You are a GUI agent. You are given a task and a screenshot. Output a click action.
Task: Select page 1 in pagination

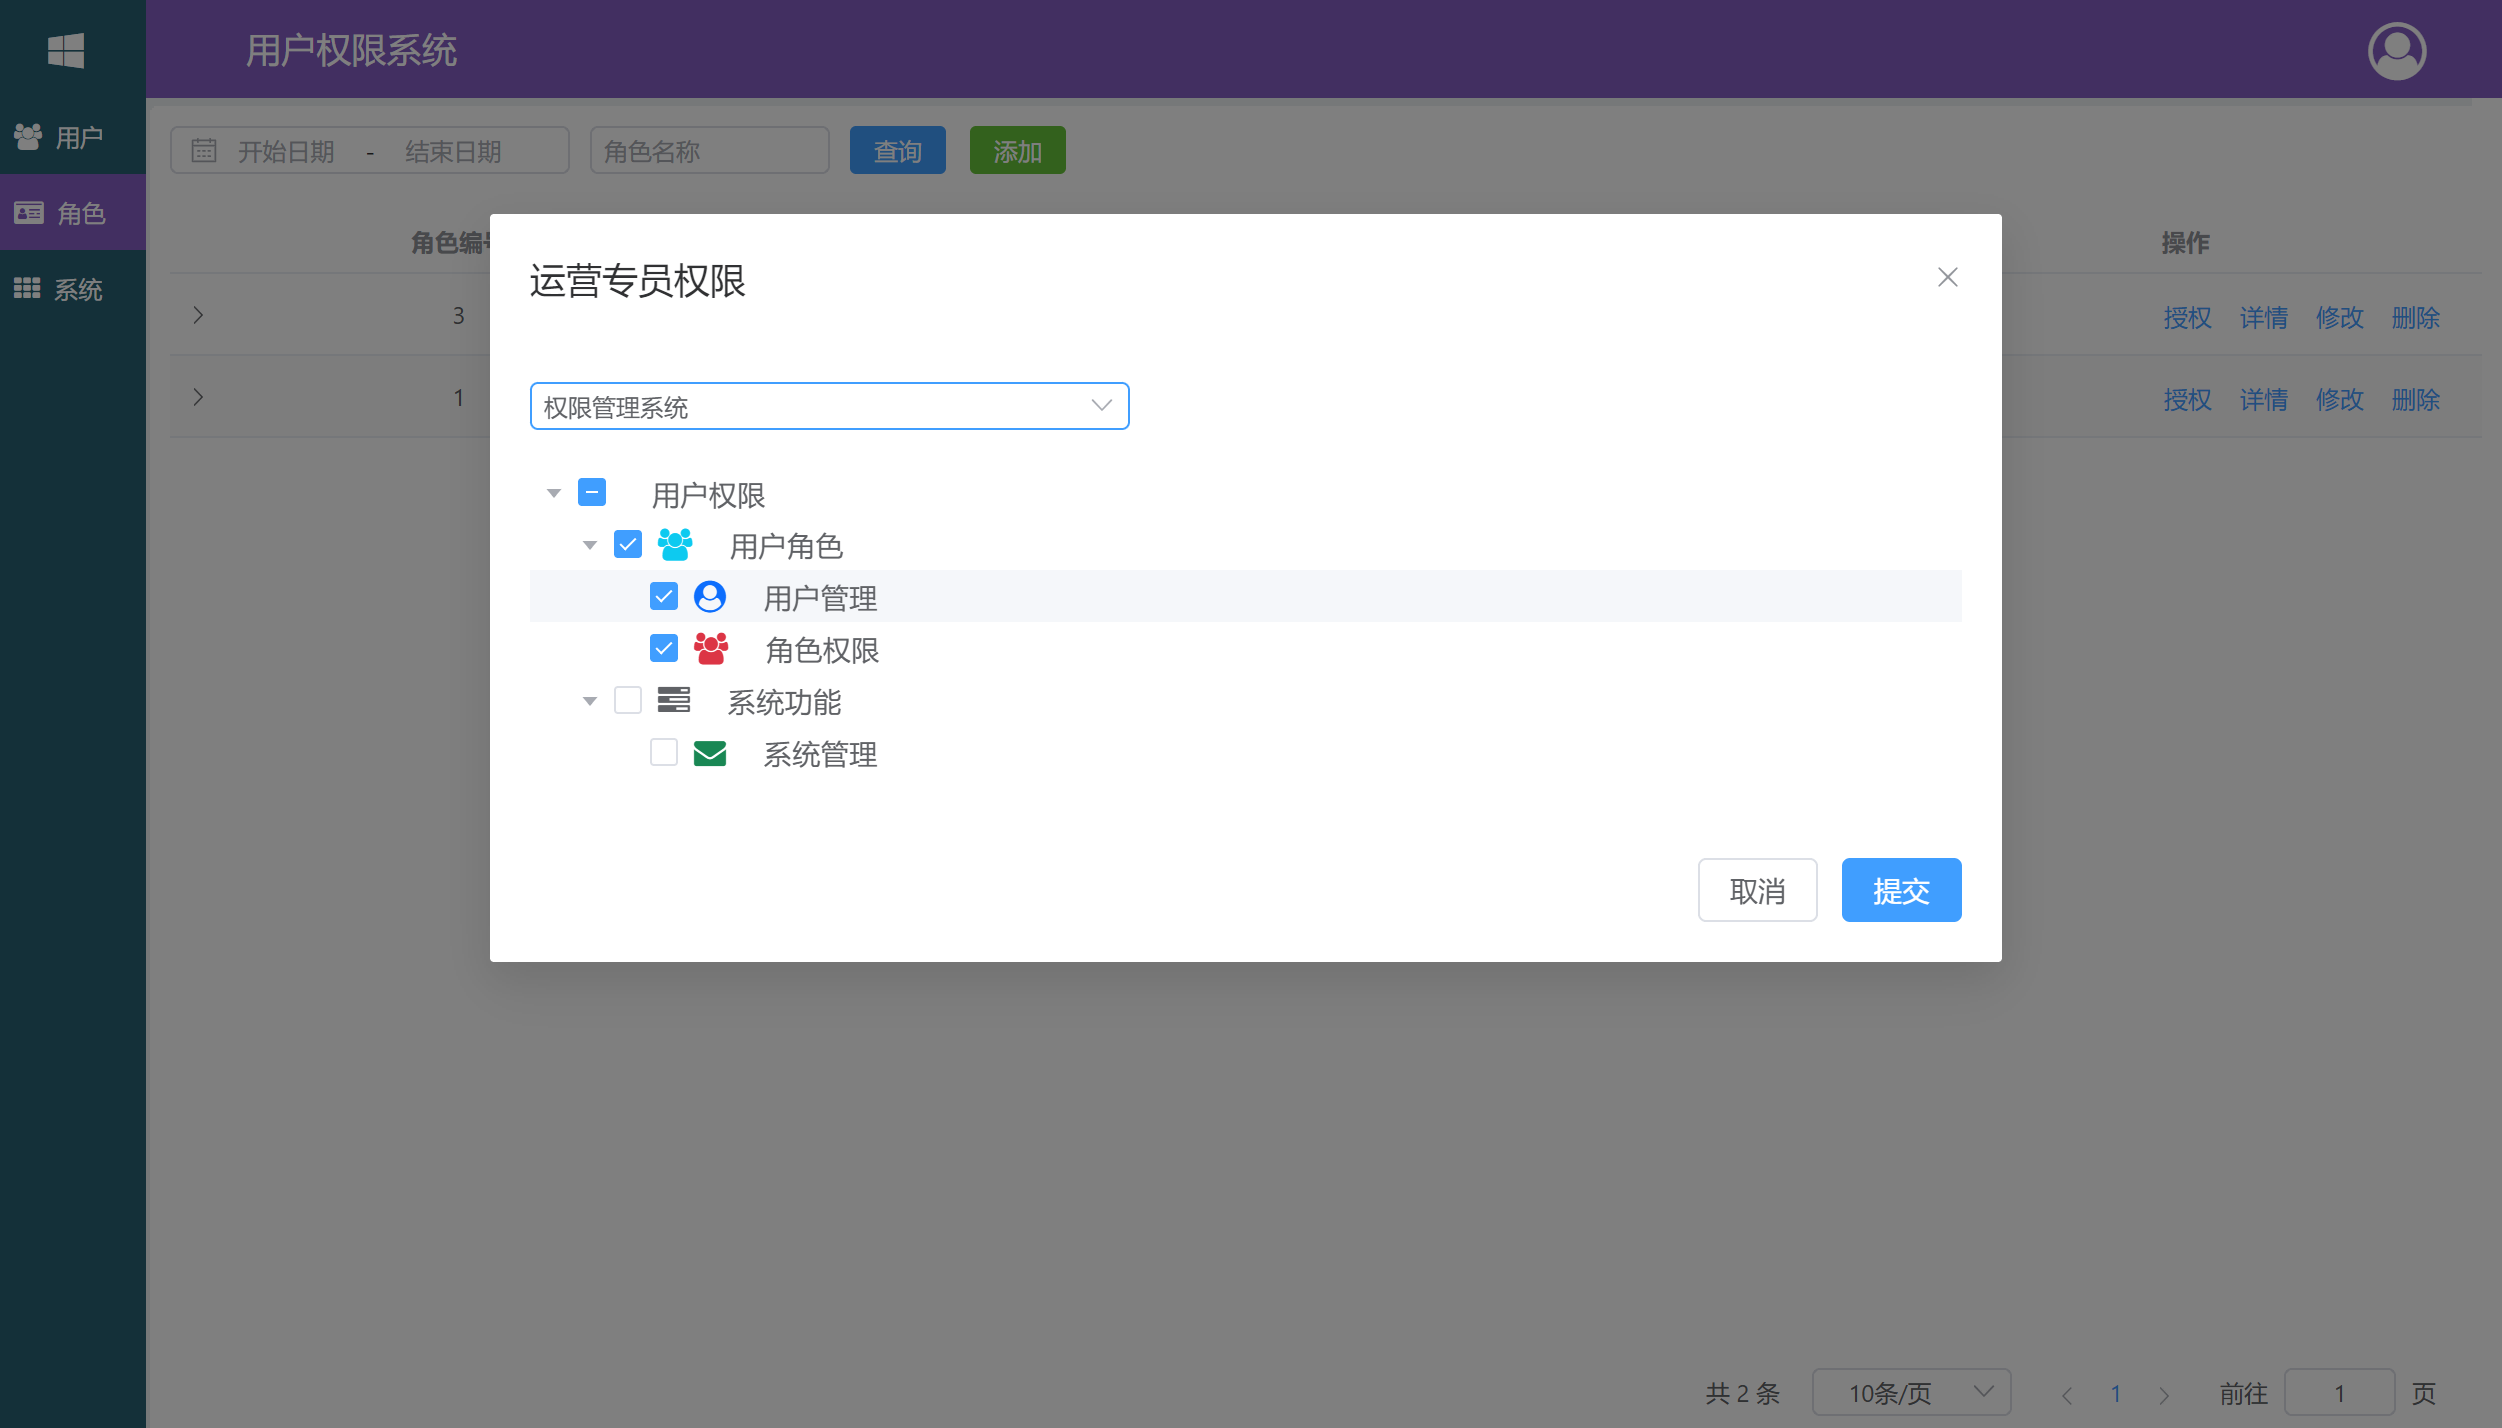[x=2115, y=1393]
